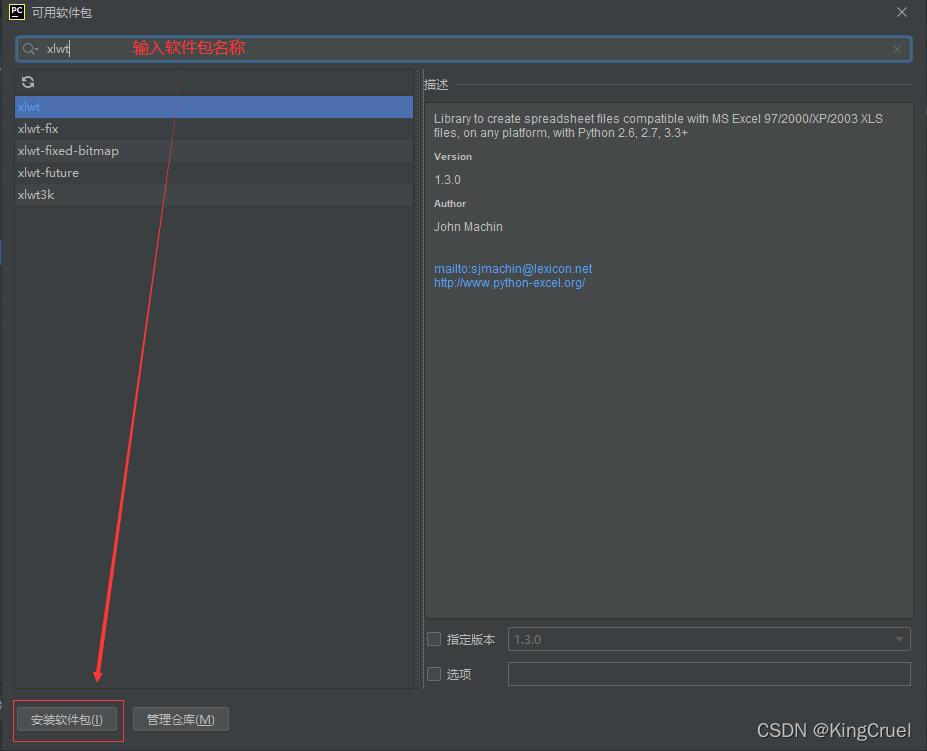Viewport: 927px width, 751px height.
Task: Click the search magnifier icon
Action: click(30, 49)
